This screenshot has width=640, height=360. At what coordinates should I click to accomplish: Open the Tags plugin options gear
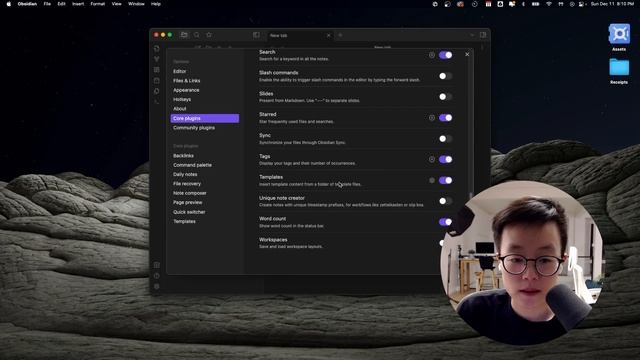click(432, 160)
